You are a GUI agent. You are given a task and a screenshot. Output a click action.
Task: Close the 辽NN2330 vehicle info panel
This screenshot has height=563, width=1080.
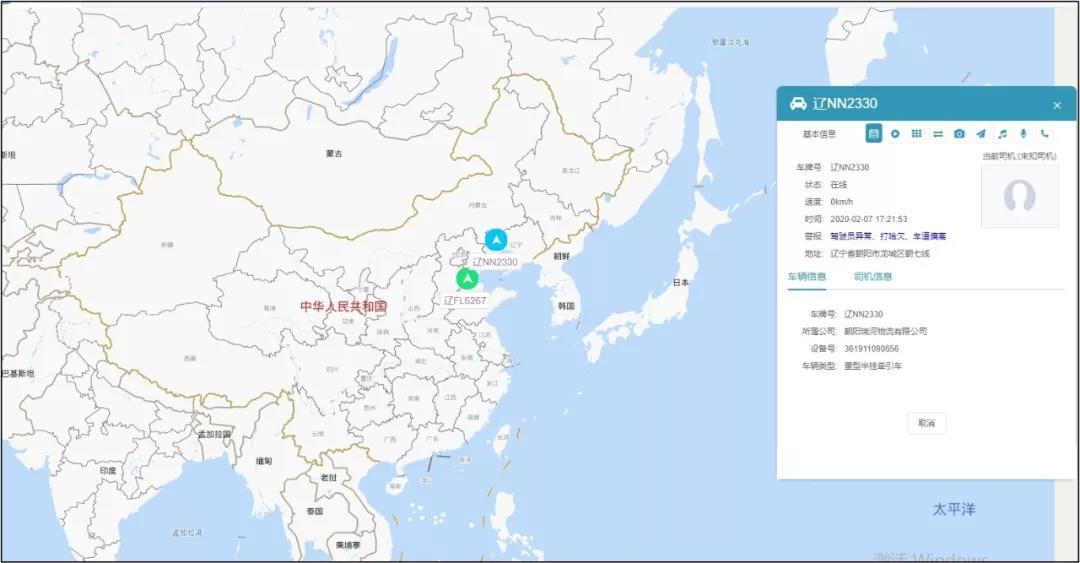point(1057,105)
